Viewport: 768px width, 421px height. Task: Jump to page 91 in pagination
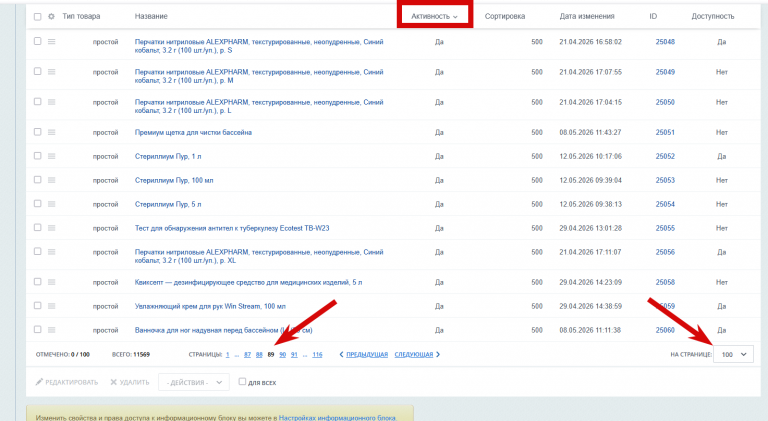pos(294,354)
